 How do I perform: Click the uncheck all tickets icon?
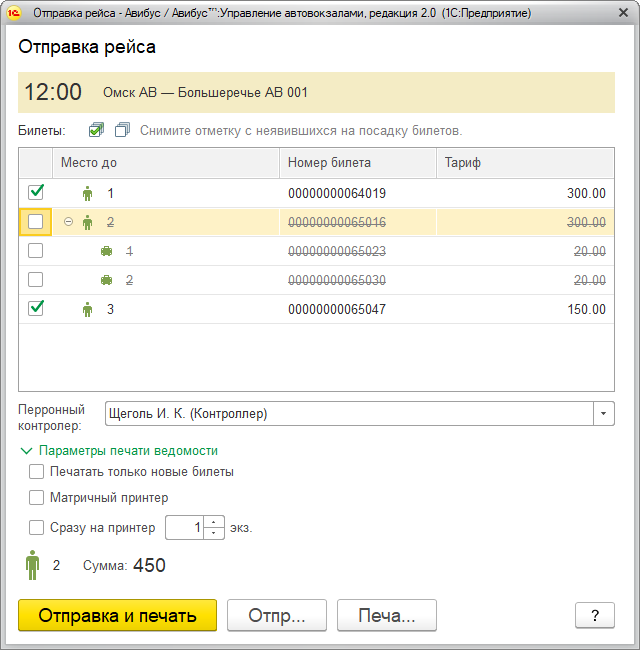(x=122, y=130)
